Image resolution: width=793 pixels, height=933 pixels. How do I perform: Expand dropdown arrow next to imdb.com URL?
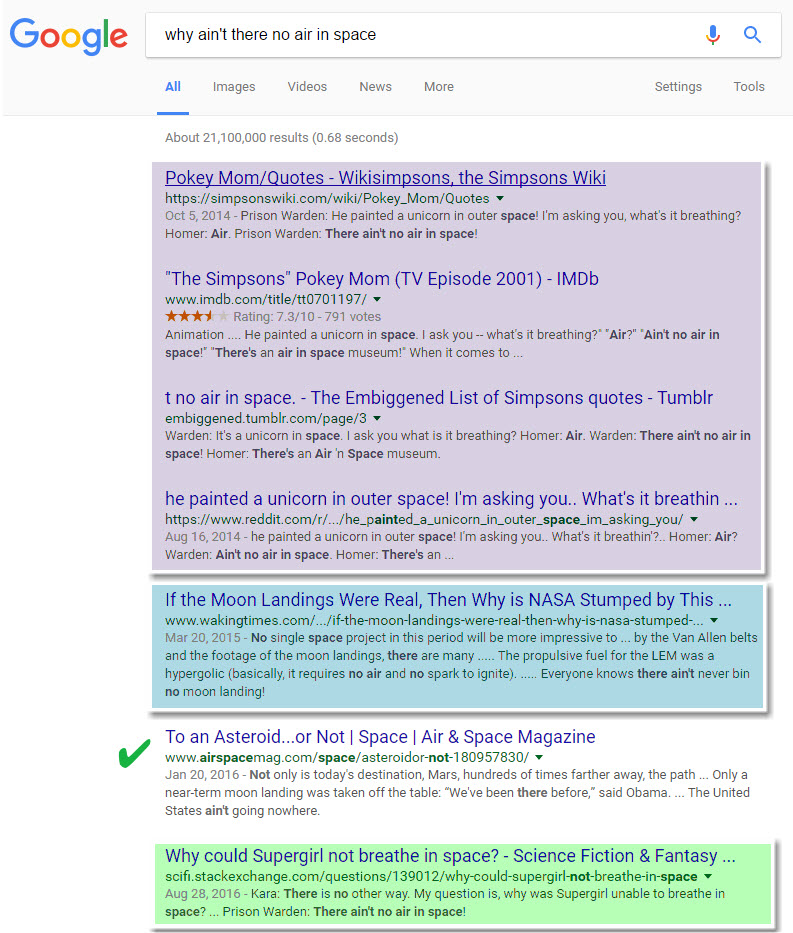377,299
